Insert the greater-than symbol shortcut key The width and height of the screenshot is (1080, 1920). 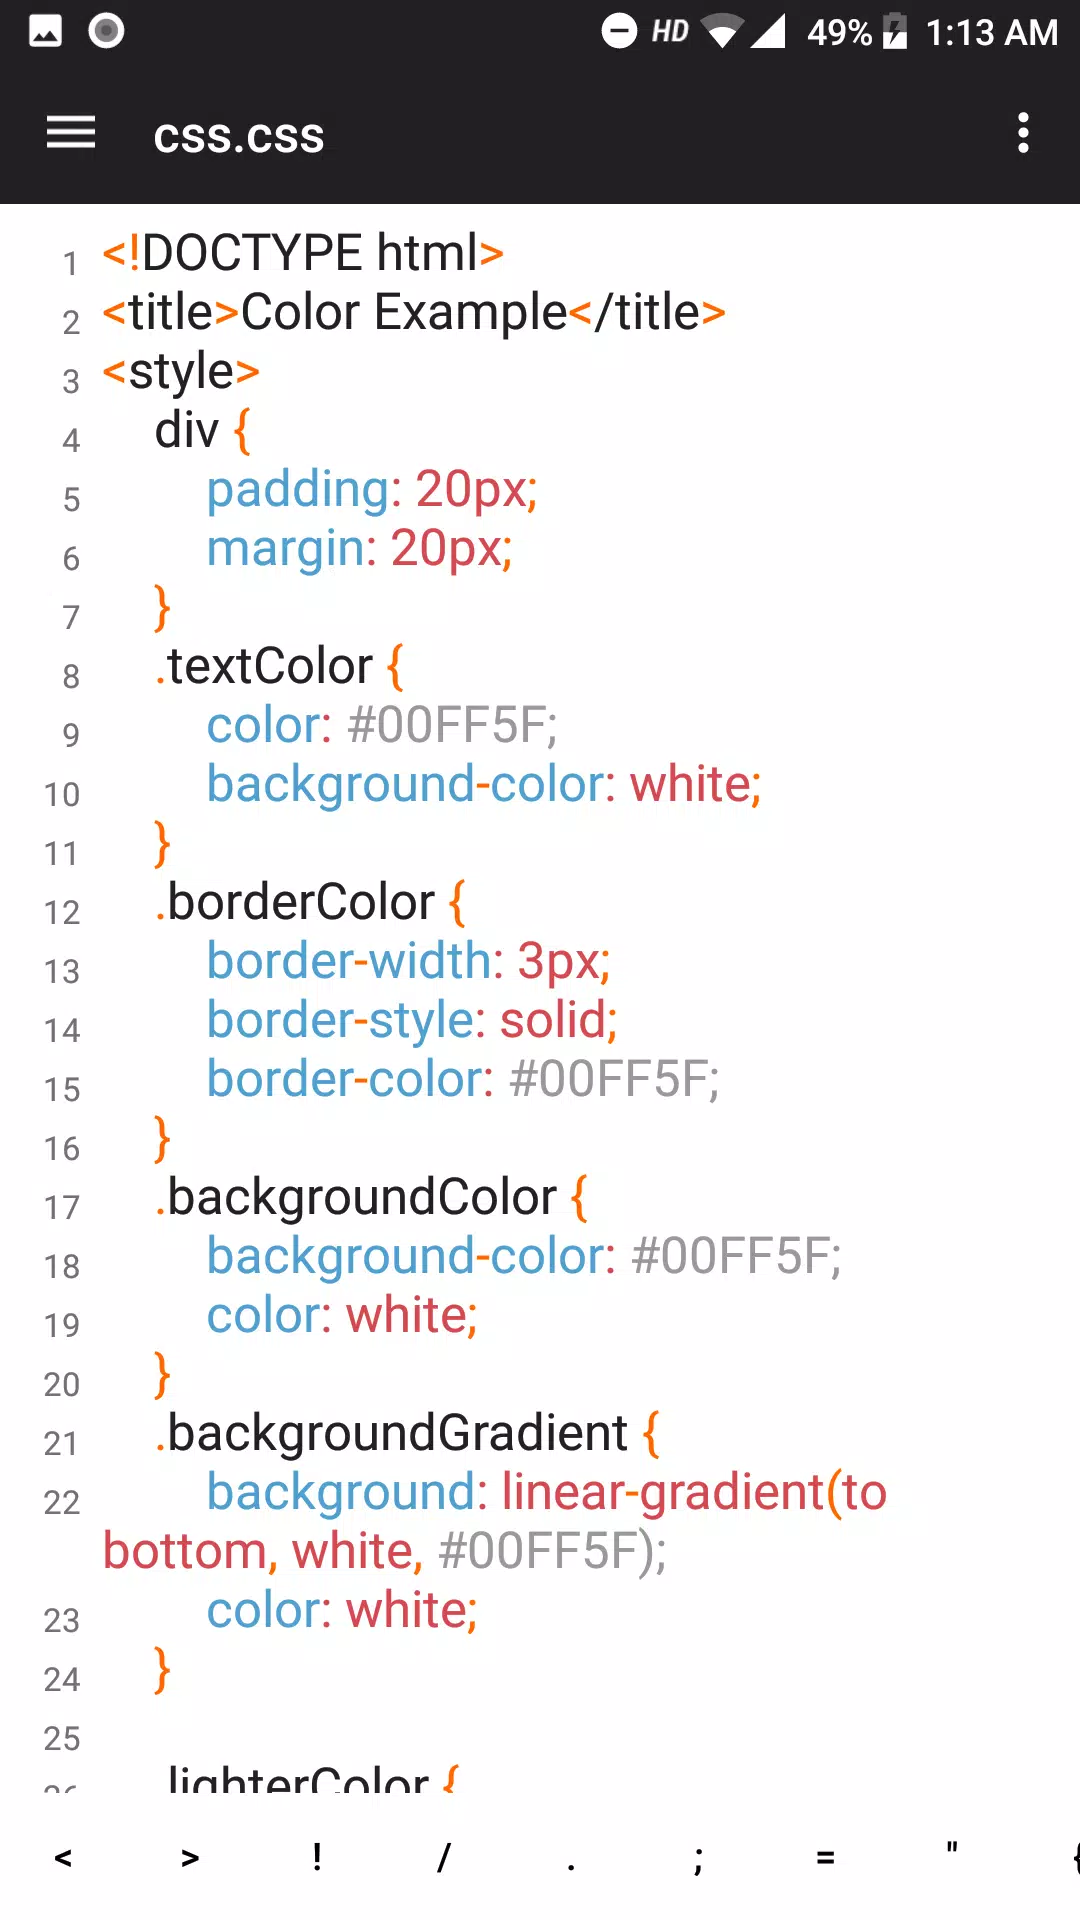[x=190, y=1858]
